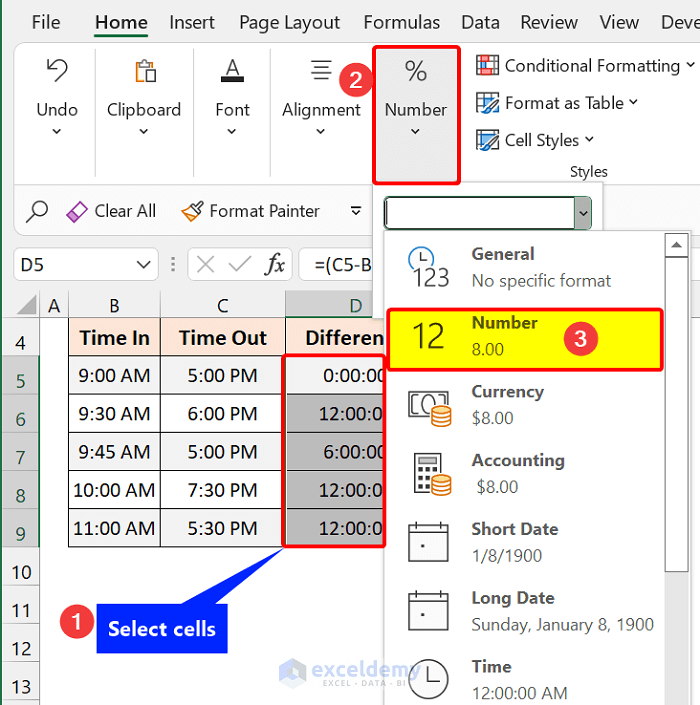Choose the General 123 format icon
This screenshot has width=700, height=705.
[428, 268]
